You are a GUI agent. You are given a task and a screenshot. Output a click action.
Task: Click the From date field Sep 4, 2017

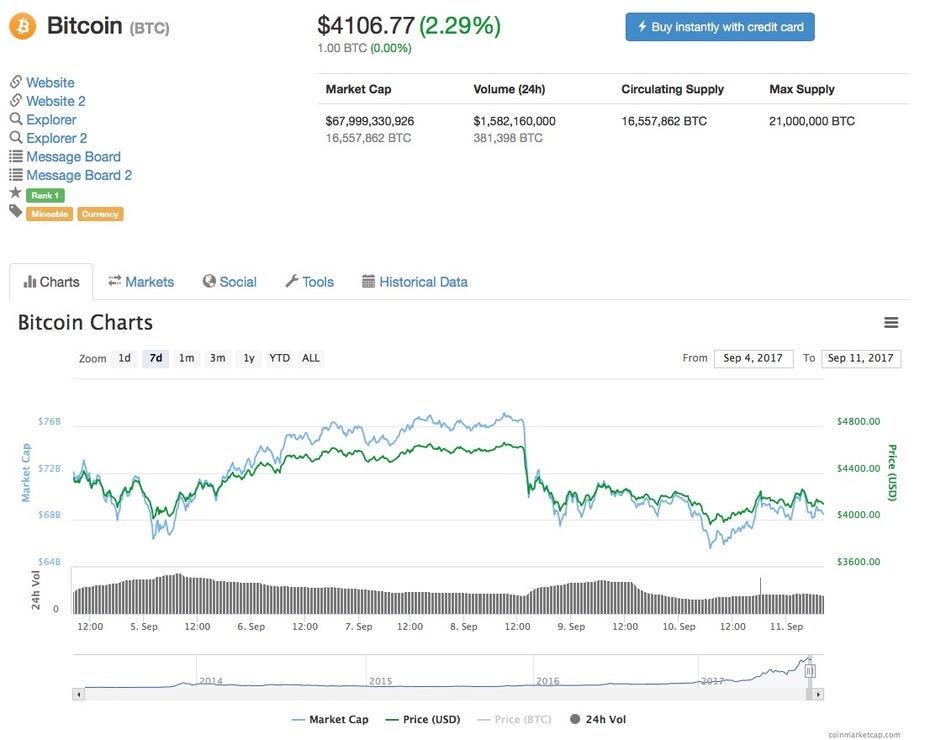[753, 358]
